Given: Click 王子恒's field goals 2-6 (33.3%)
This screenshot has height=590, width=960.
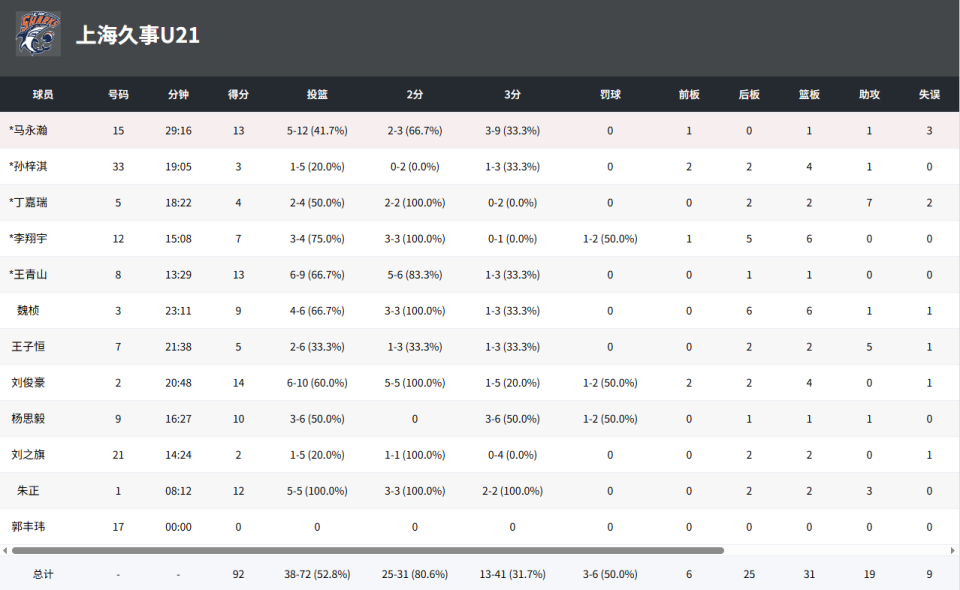Looking at the screenshot, I should 317,347.
